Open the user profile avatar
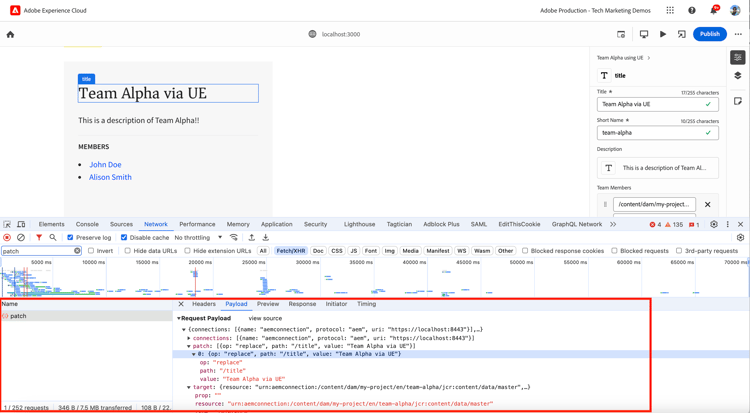 pyautogui.click(x=735, y=10)
